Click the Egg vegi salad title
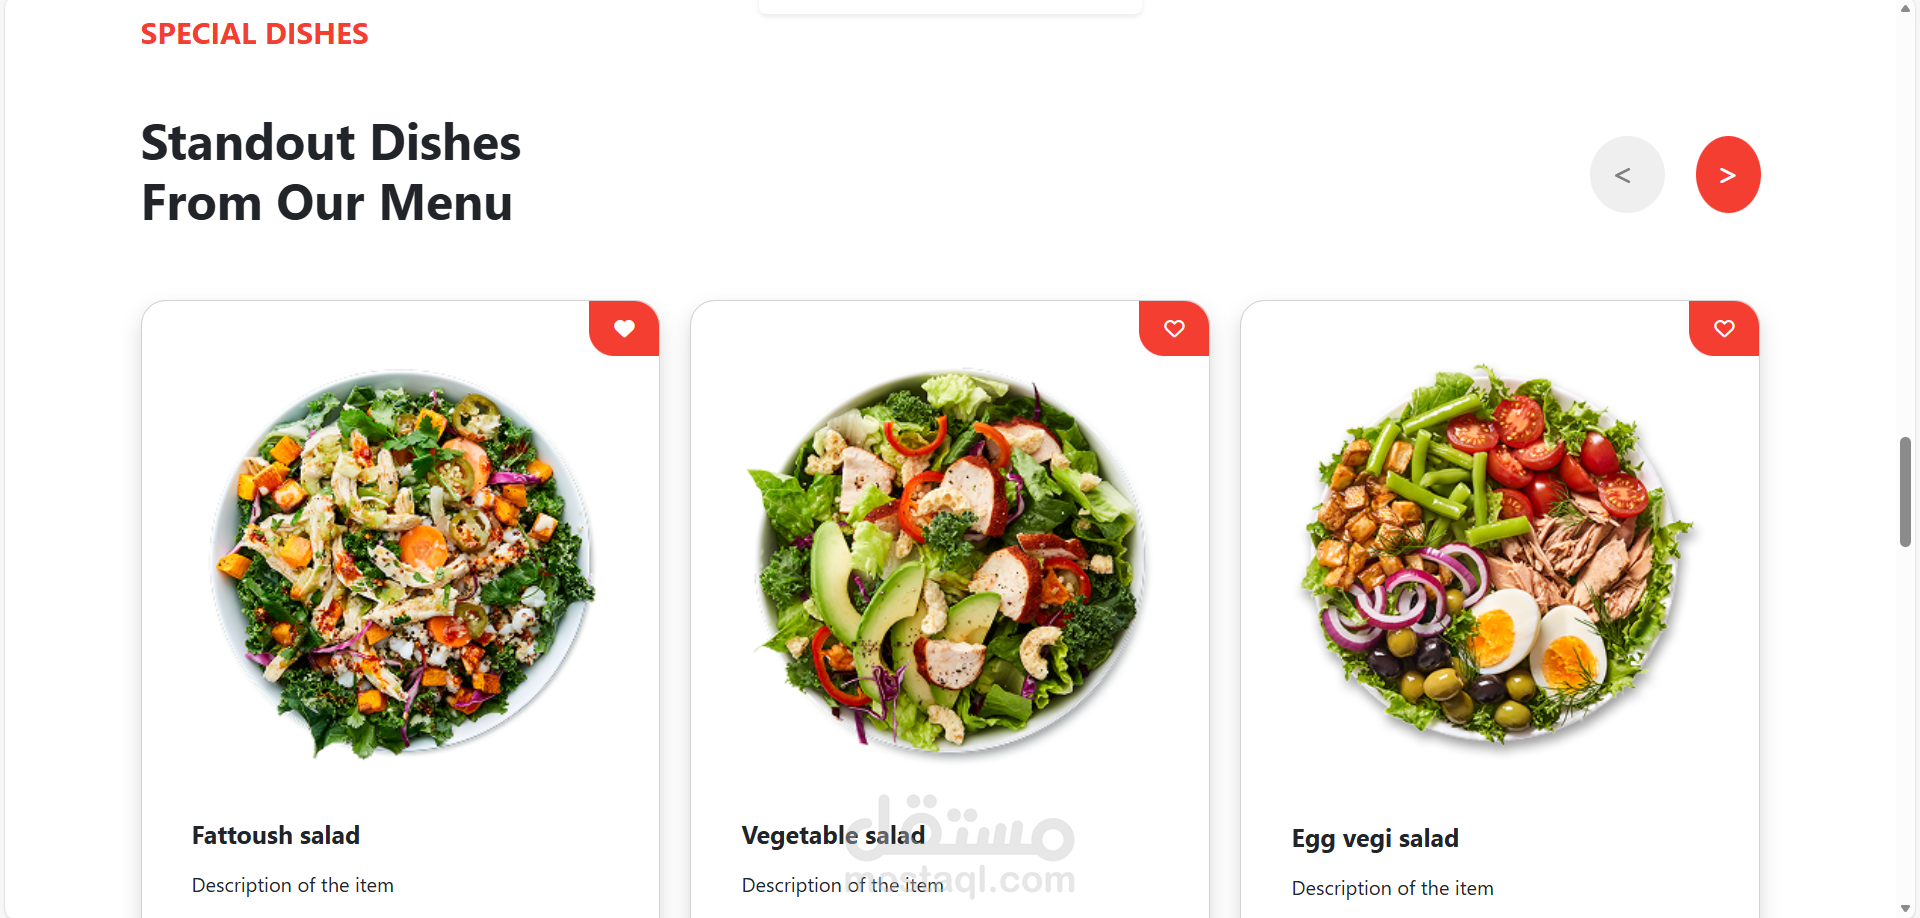This screenshot has height=918, width=1920. (x=1375, y=839)
